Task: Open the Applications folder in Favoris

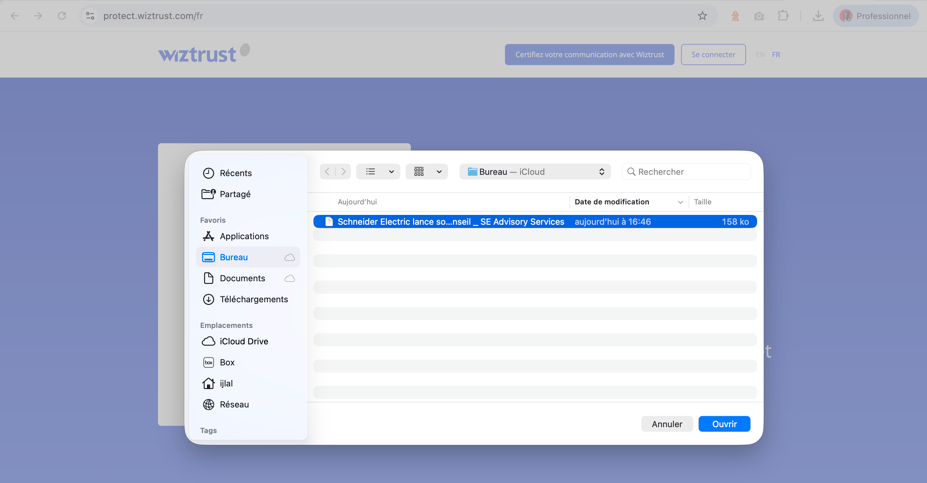Action: 236,236
